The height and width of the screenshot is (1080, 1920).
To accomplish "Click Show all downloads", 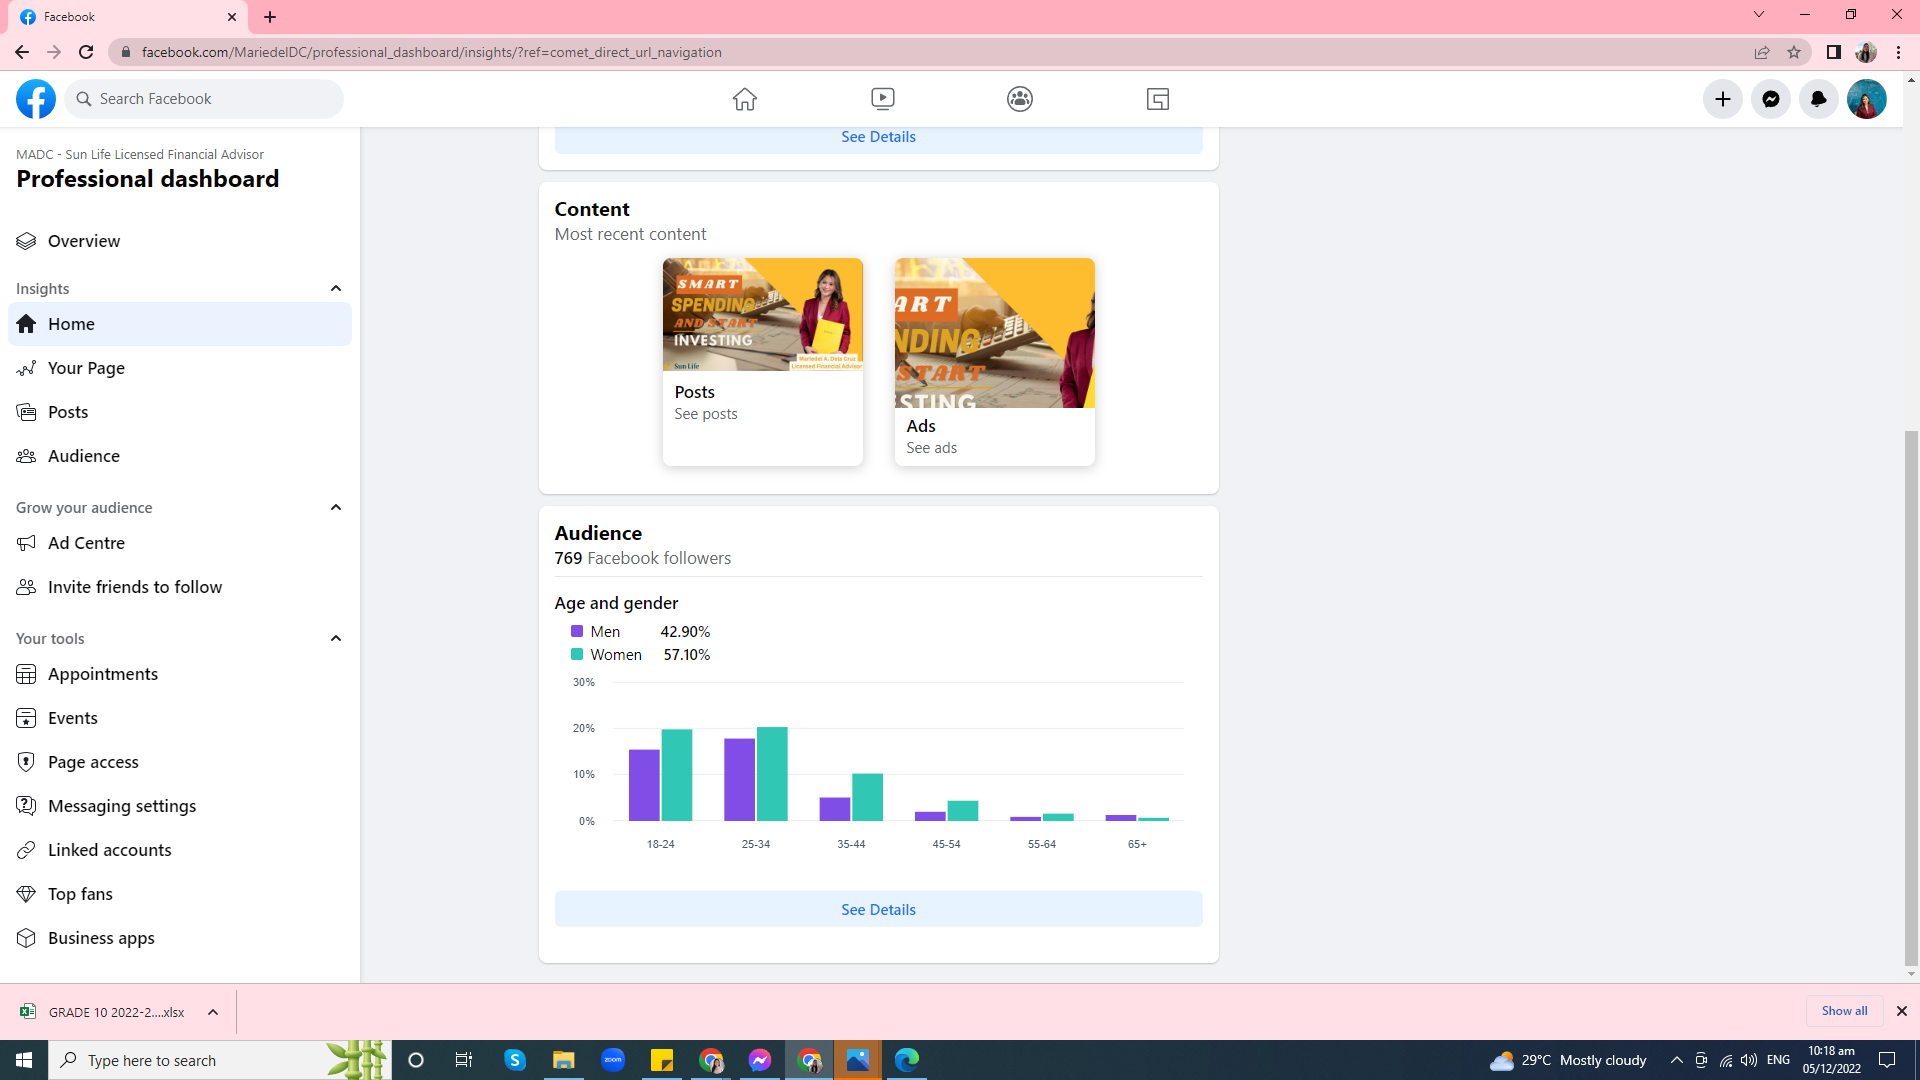I will (1843, 1011).
